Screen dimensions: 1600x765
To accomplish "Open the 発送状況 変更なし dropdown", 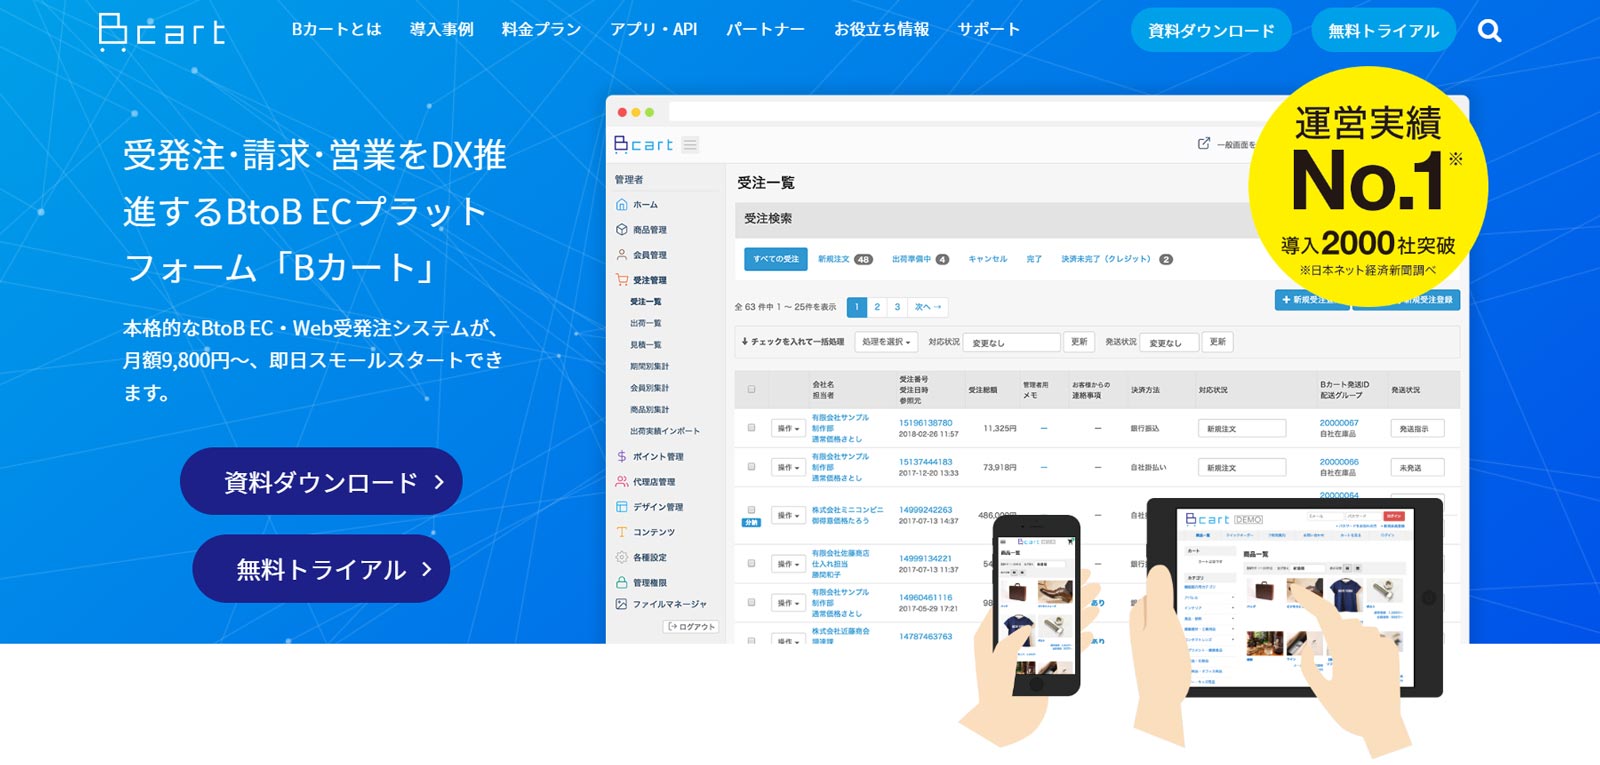I will 1169,343.
